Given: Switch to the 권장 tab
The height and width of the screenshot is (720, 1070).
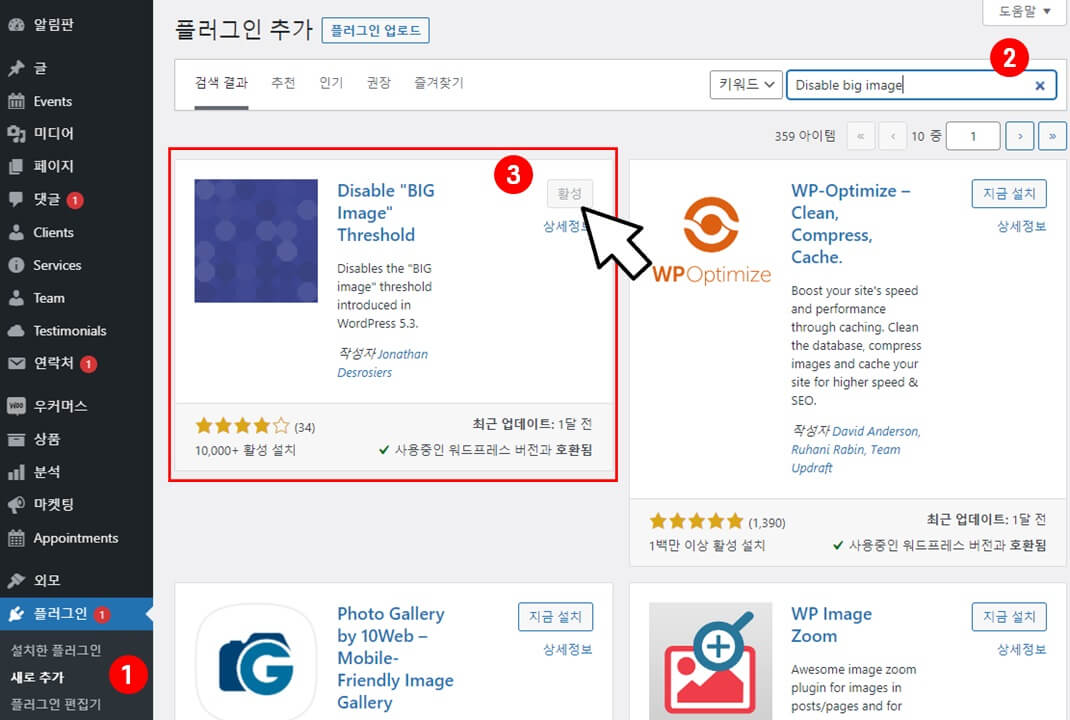Looking at the screenshot, I should point(379,83).
